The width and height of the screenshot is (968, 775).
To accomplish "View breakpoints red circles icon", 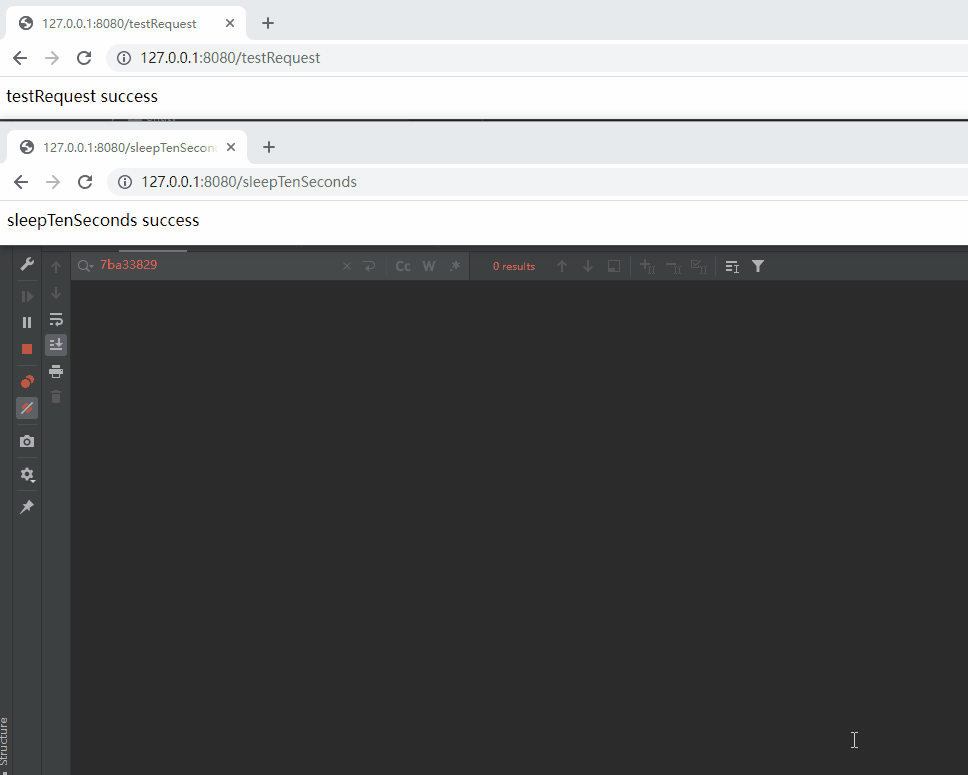I will tap(27, 382).
